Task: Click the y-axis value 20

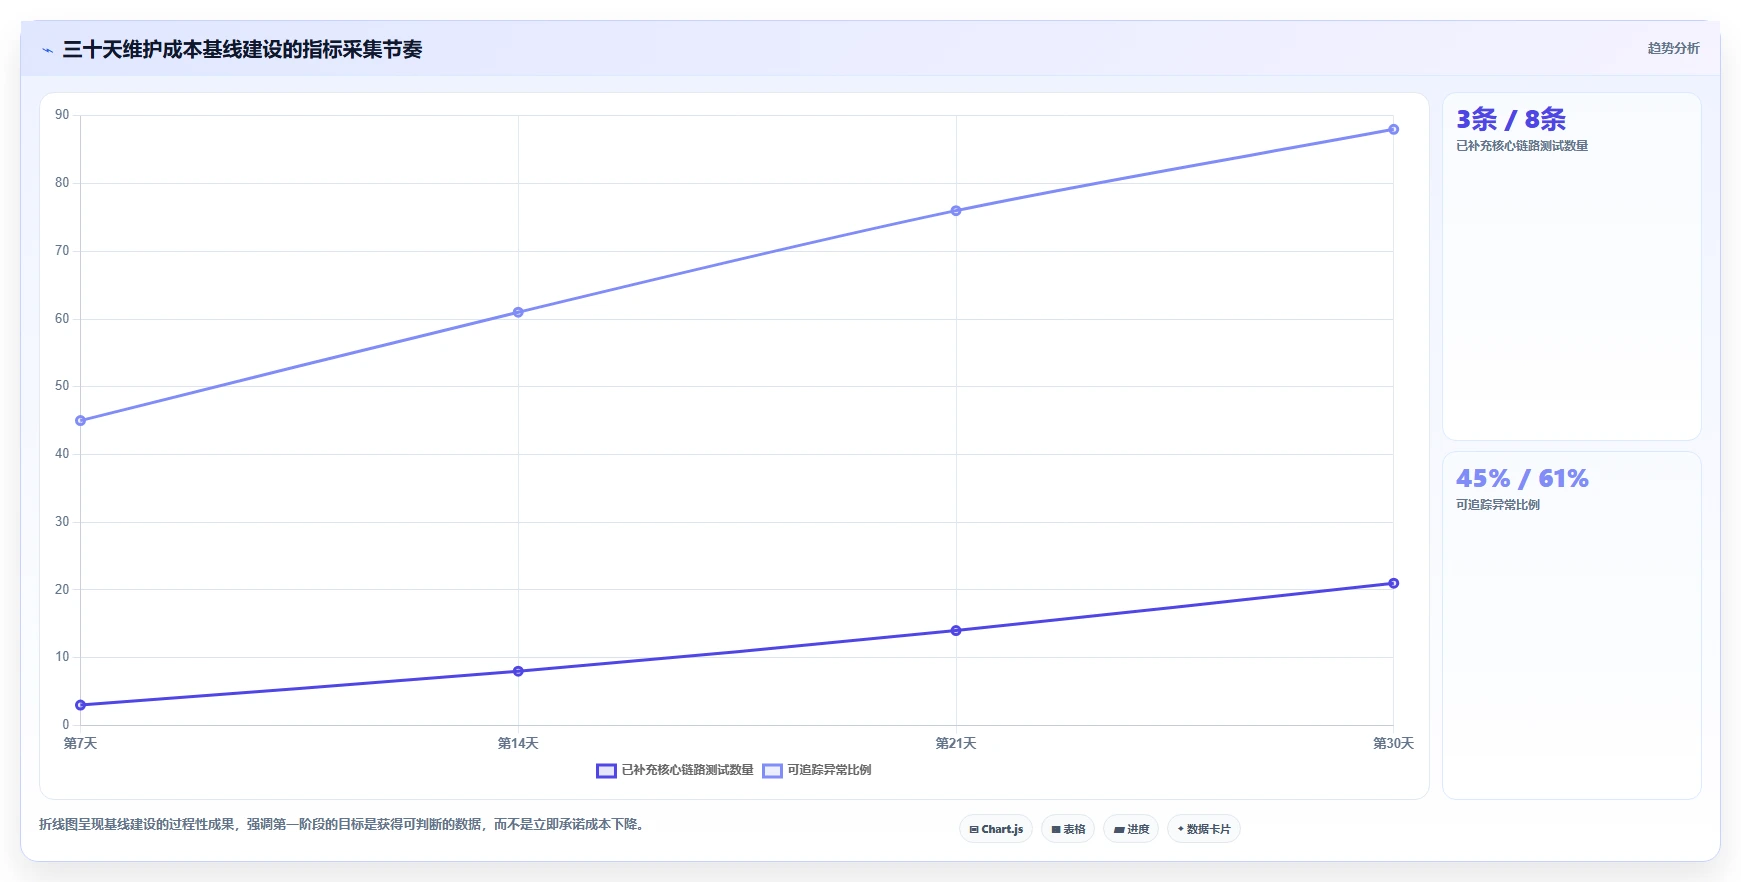Action: (62, 590)
